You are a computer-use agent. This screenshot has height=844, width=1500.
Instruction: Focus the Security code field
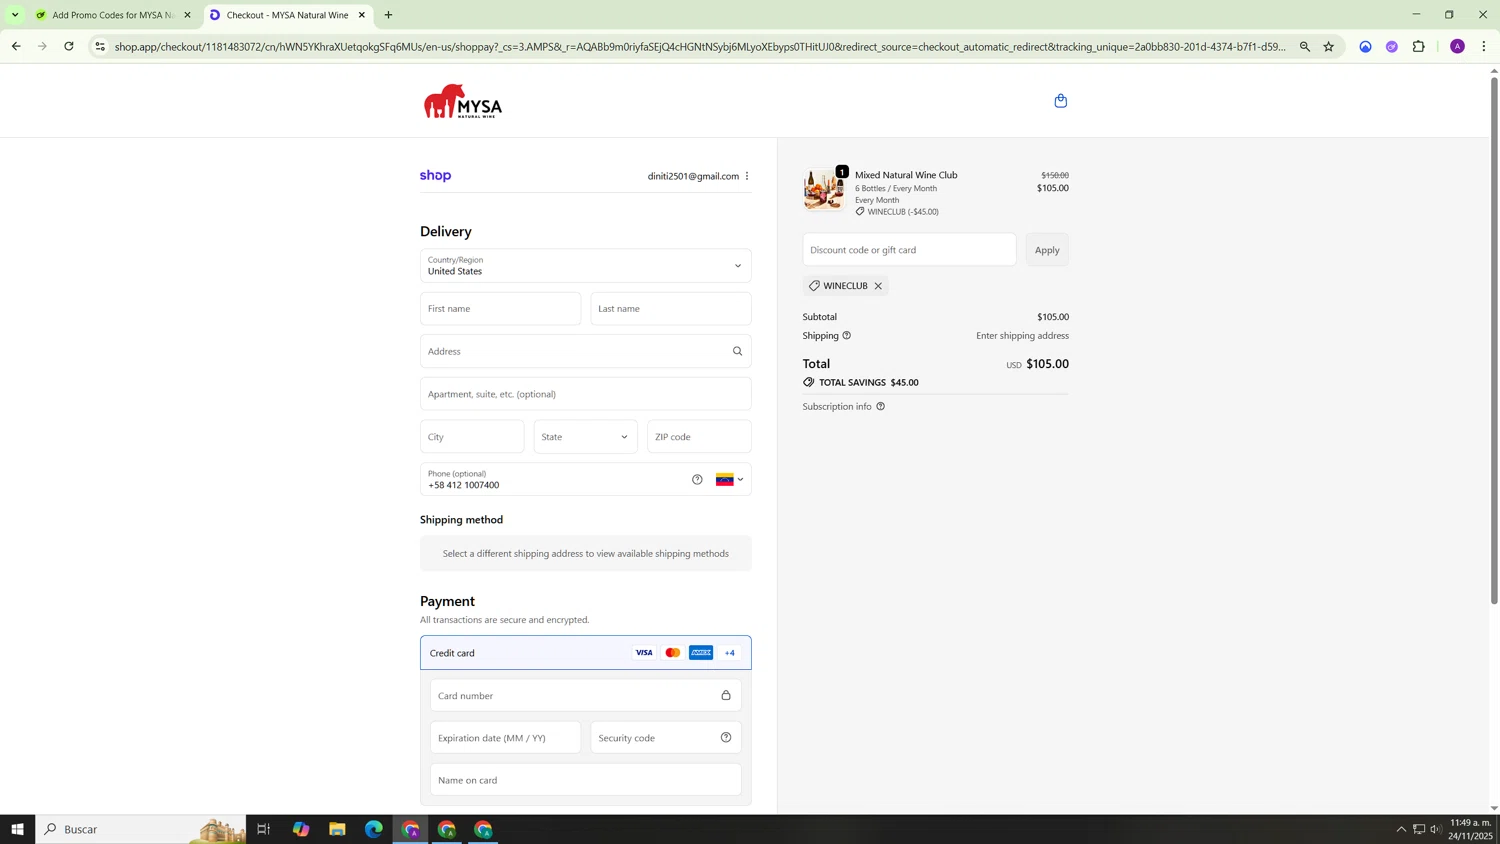point(666,738)
